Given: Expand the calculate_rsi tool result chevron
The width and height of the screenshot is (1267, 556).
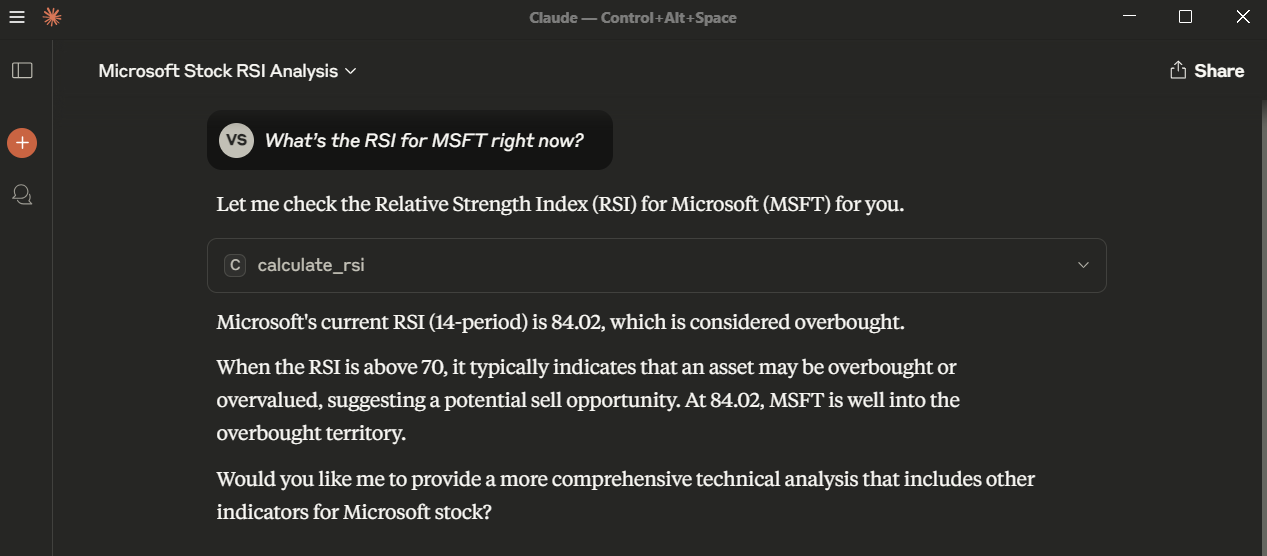Looking at the screenshot, I should 1083,265.
